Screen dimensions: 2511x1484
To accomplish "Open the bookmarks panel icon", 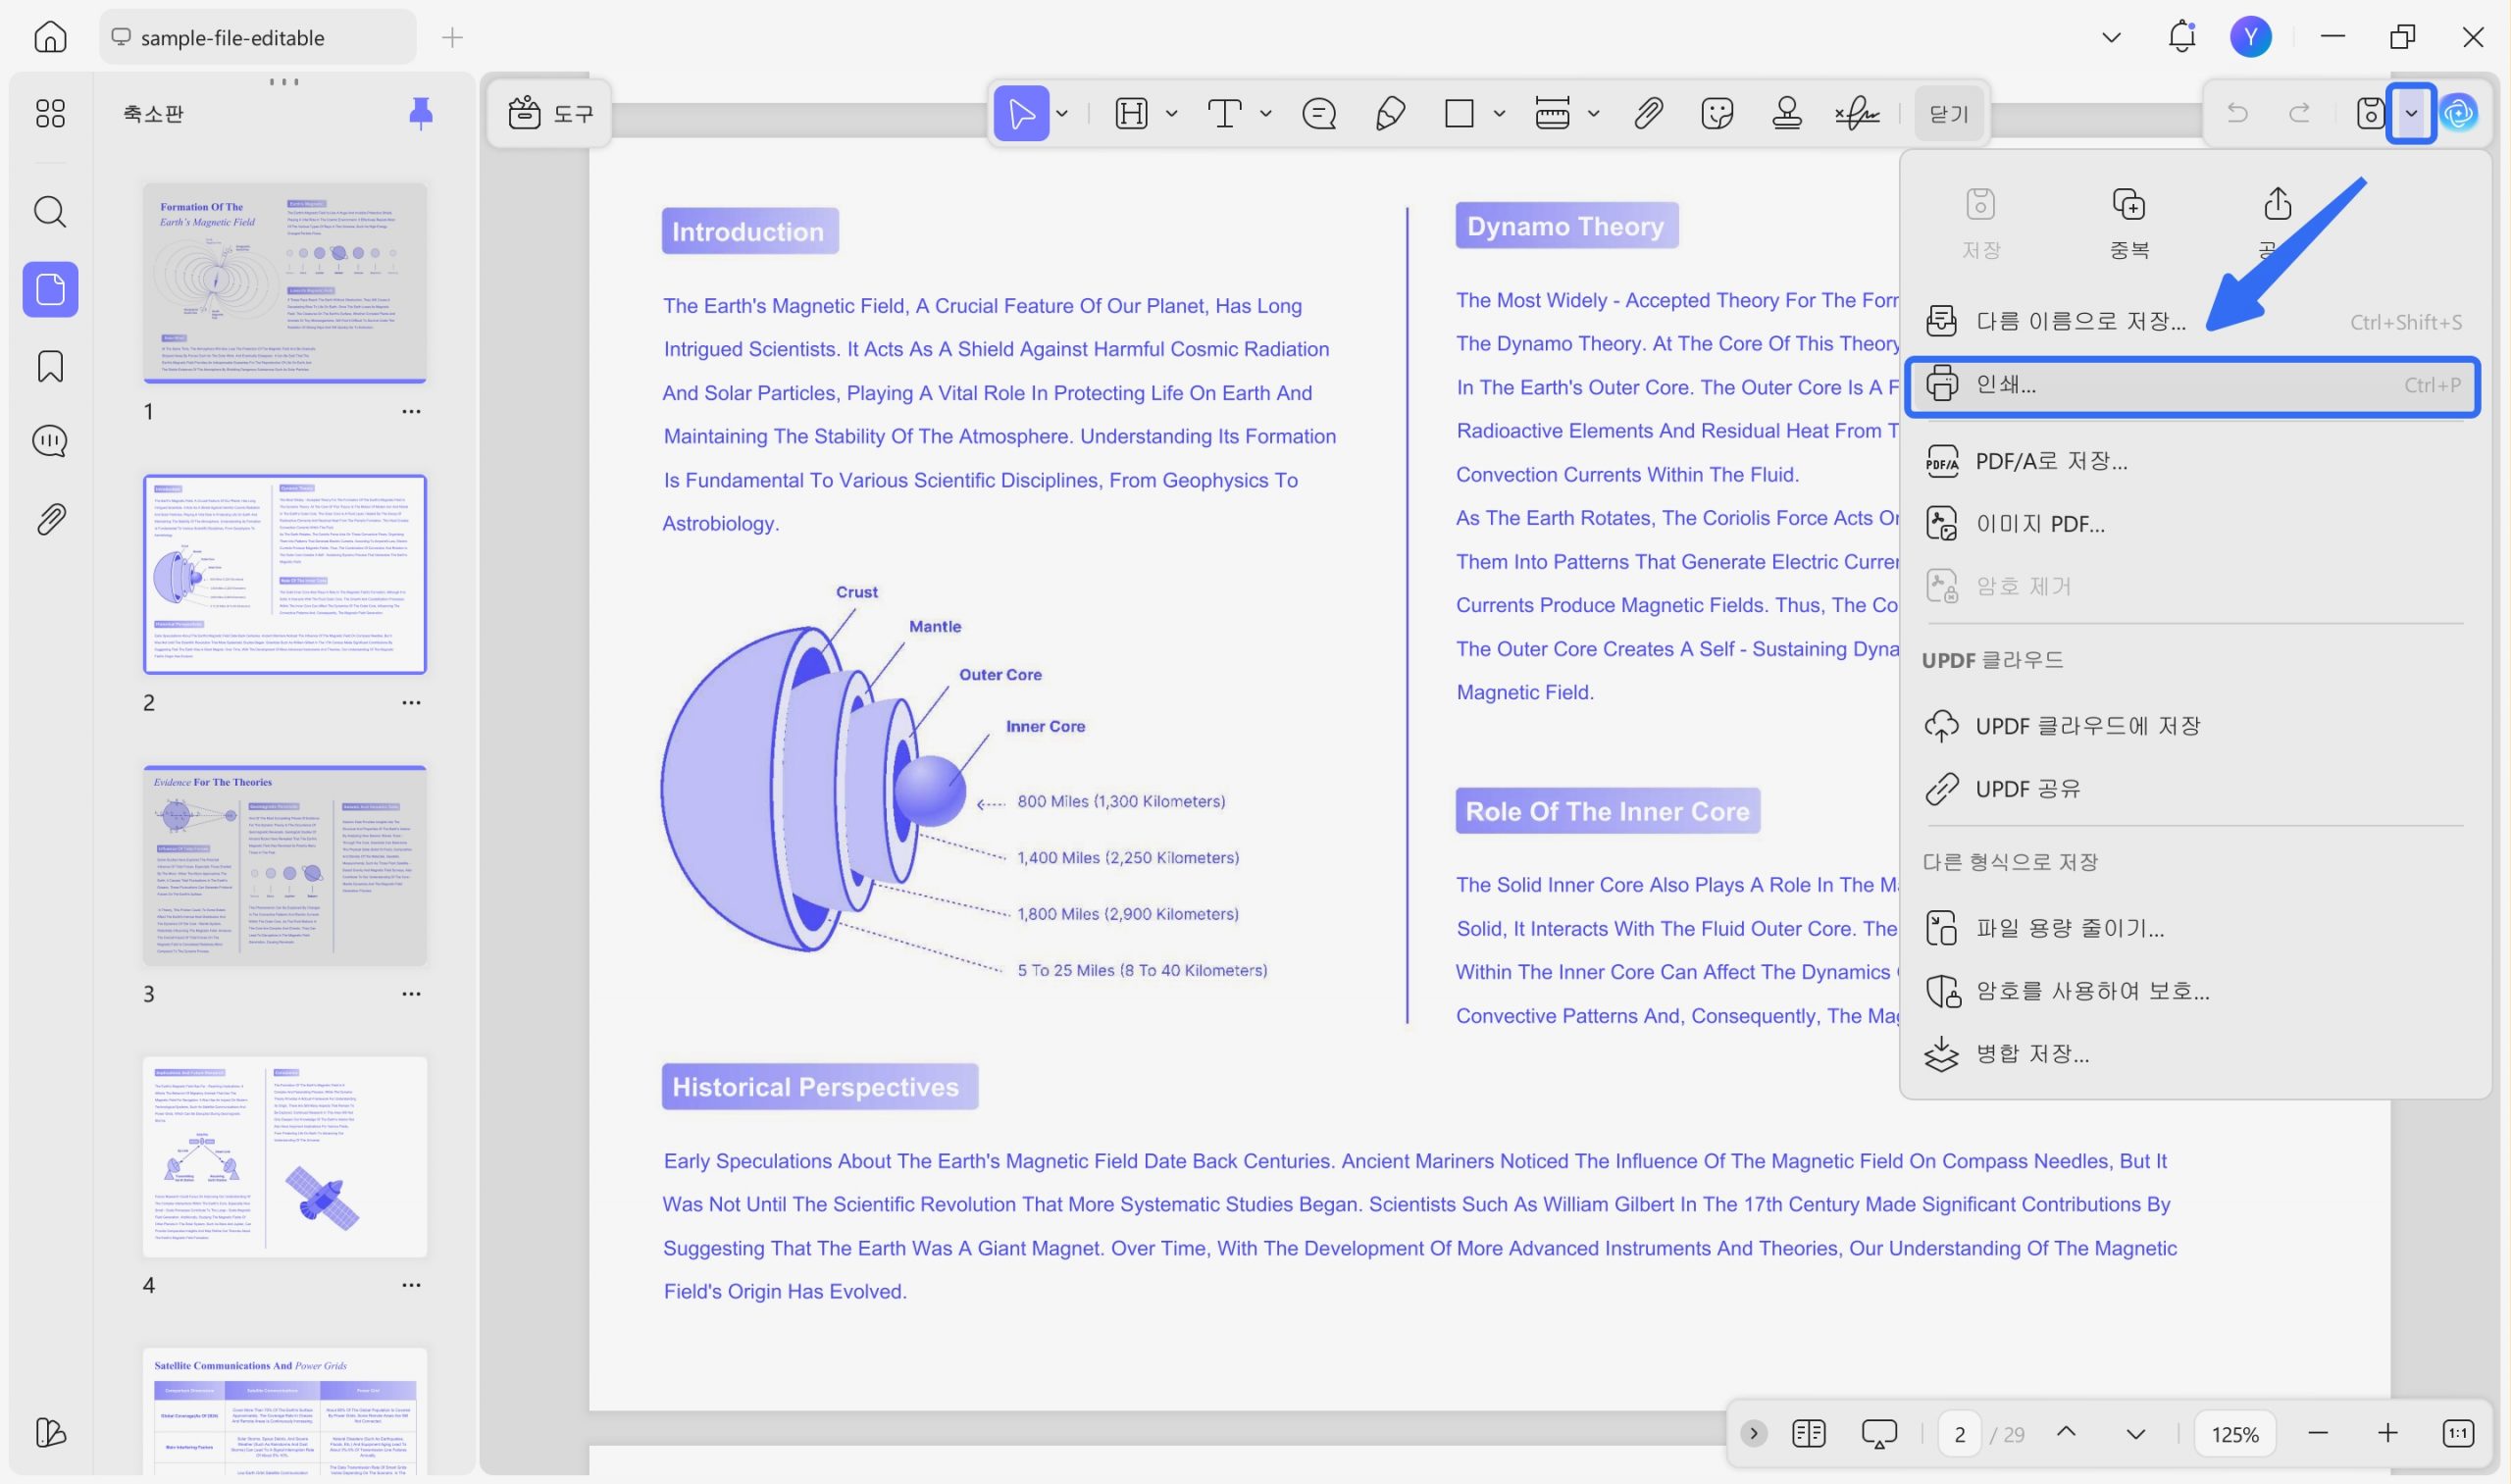I will coord(50,366).
